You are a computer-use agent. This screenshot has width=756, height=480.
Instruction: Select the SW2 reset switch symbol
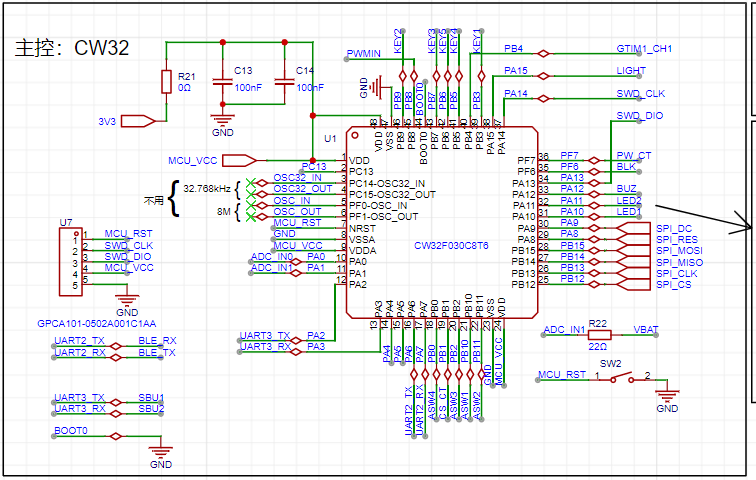click(622, 377)
